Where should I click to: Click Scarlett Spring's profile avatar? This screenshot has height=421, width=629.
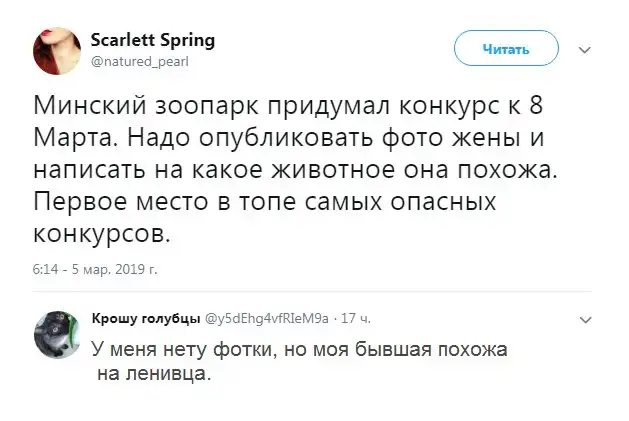[57, 49]
